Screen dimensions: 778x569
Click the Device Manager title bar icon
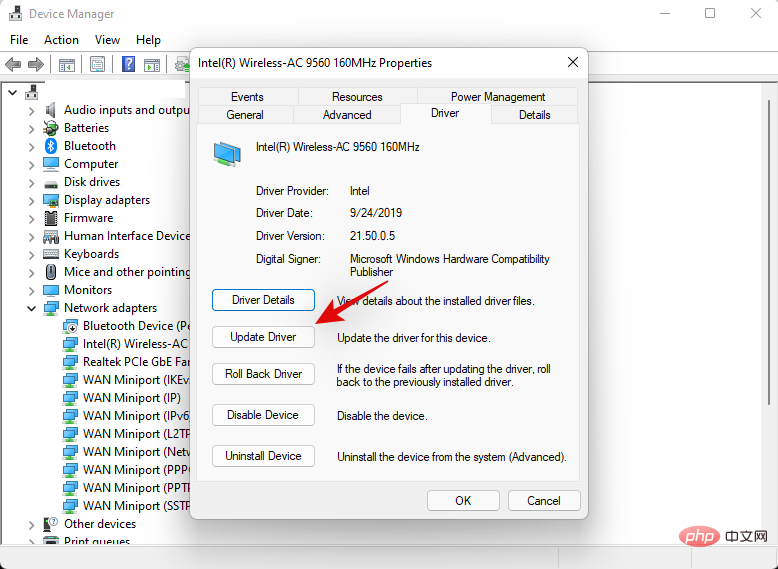(15, 13)
